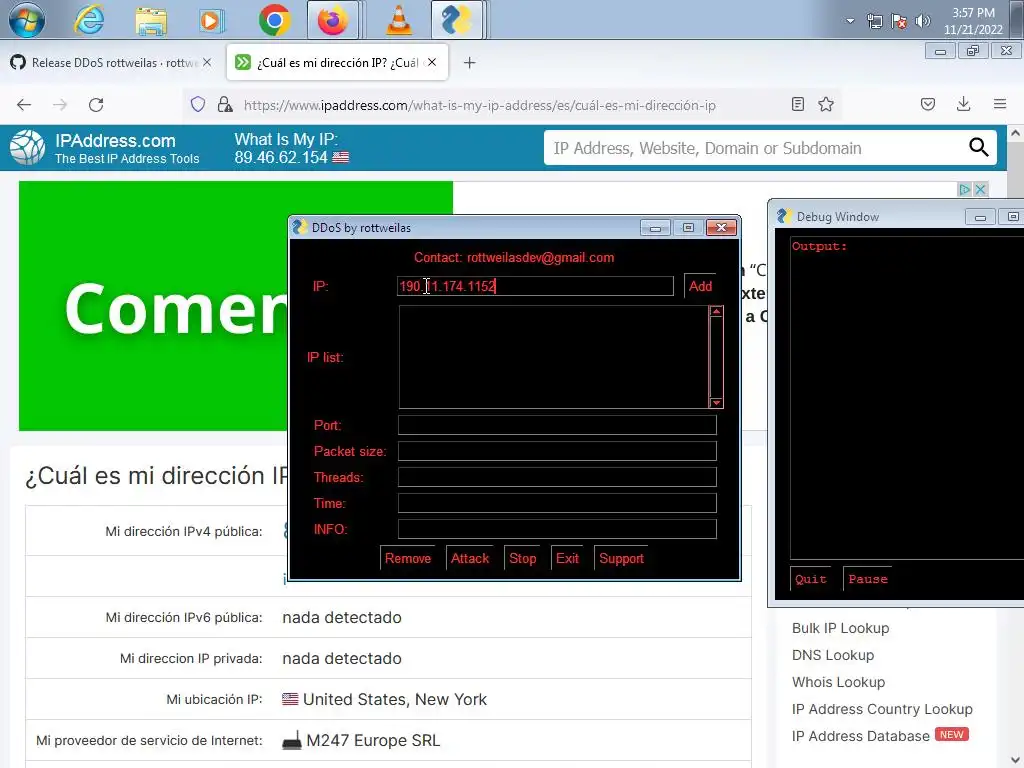
Task: Switch to Firefox taskbar icon
Action: [x=333, y=20]
